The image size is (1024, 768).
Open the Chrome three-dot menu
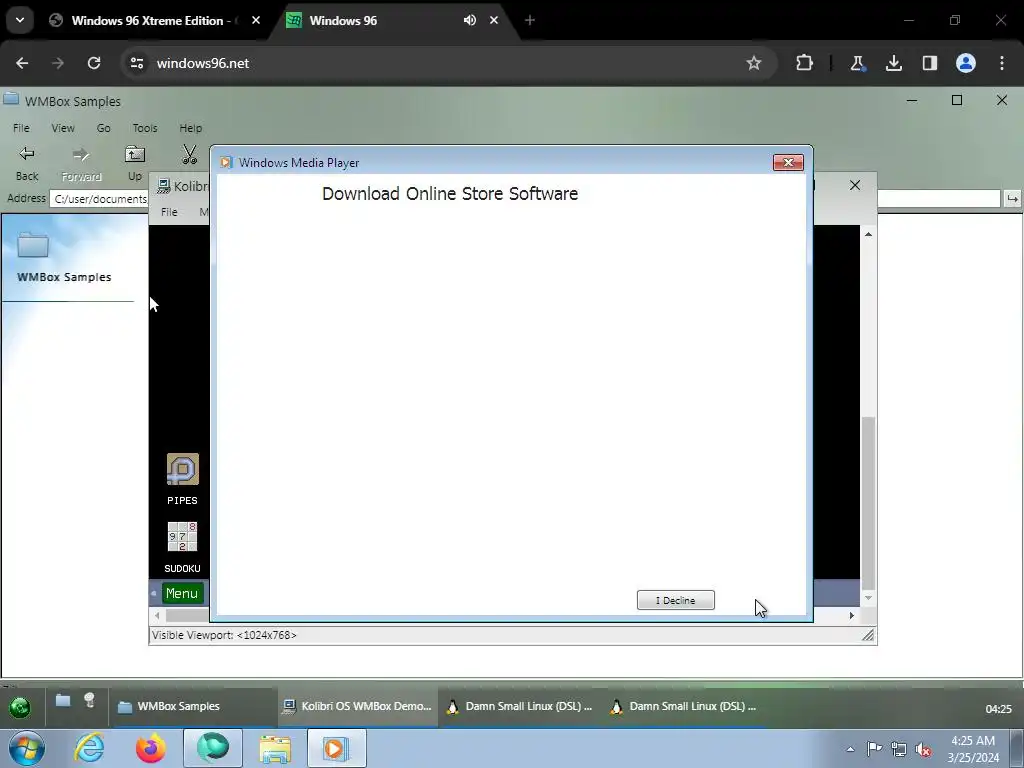[x=1002, y=63]
